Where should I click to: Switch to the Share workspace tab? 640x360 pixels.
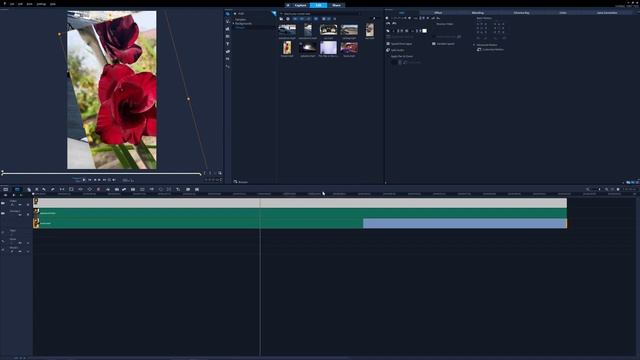[336, 5]
